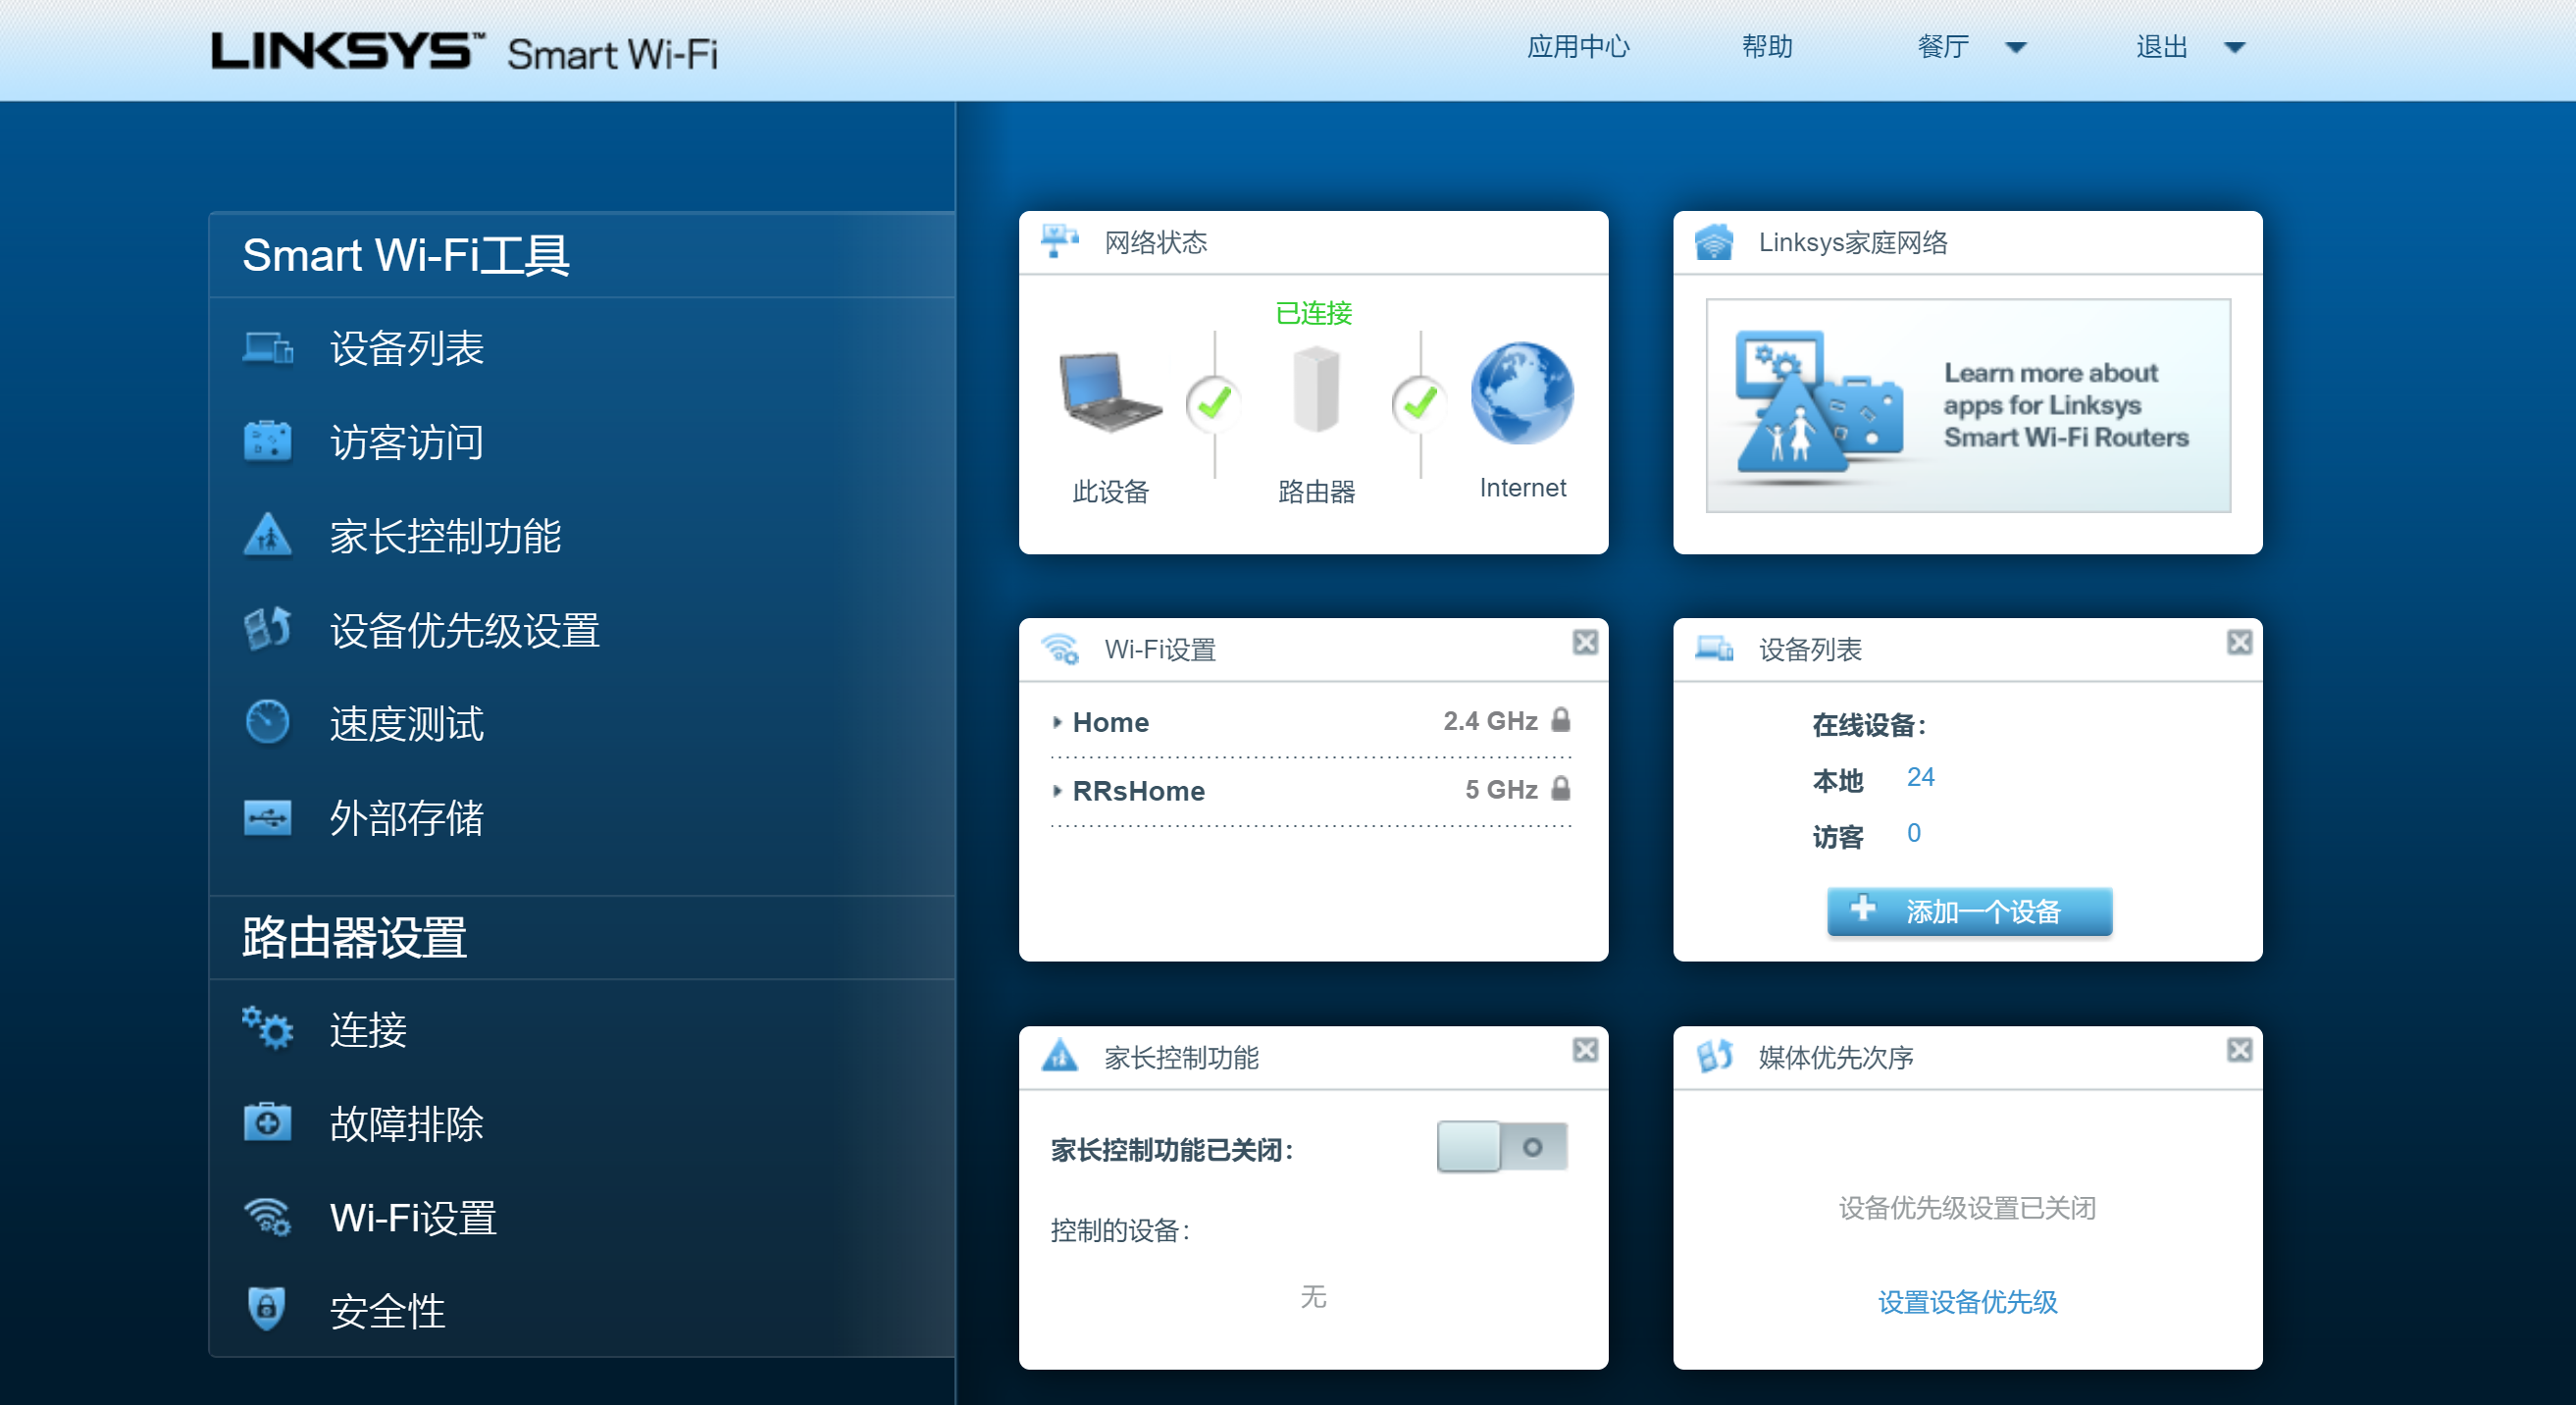Expand the Home 2.4 GHz network
The height and width of the screenshot is (1405, 2576).
(1058, 722)
